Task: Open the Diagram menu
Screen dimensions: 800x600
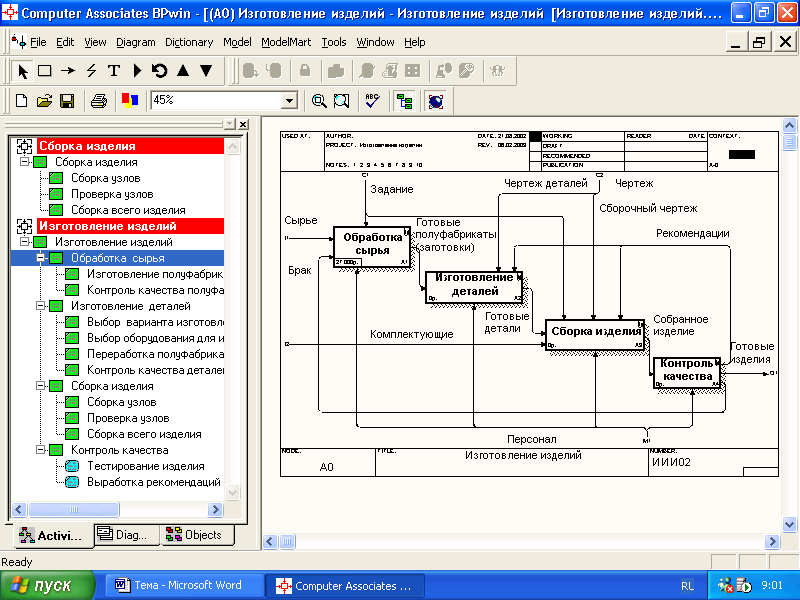Action: coord(136,42)
